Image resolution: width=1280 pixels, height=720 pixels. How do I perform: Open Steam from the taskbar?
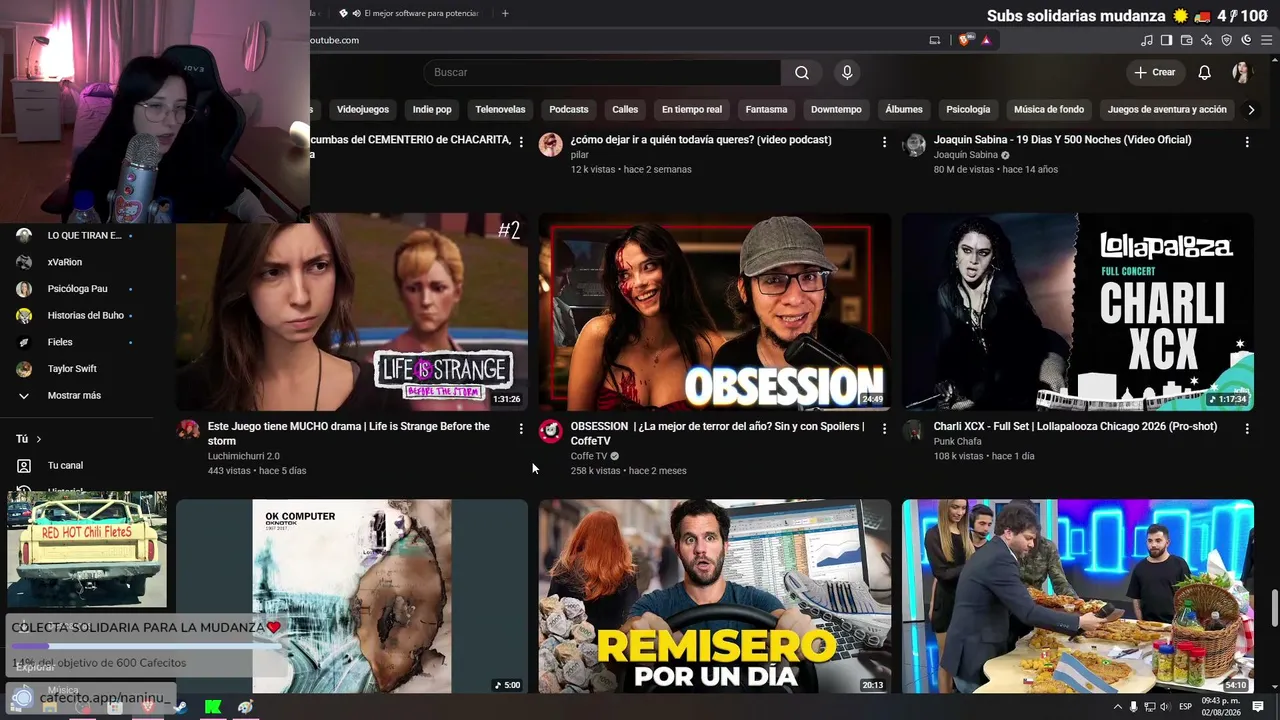pos(179,707)
